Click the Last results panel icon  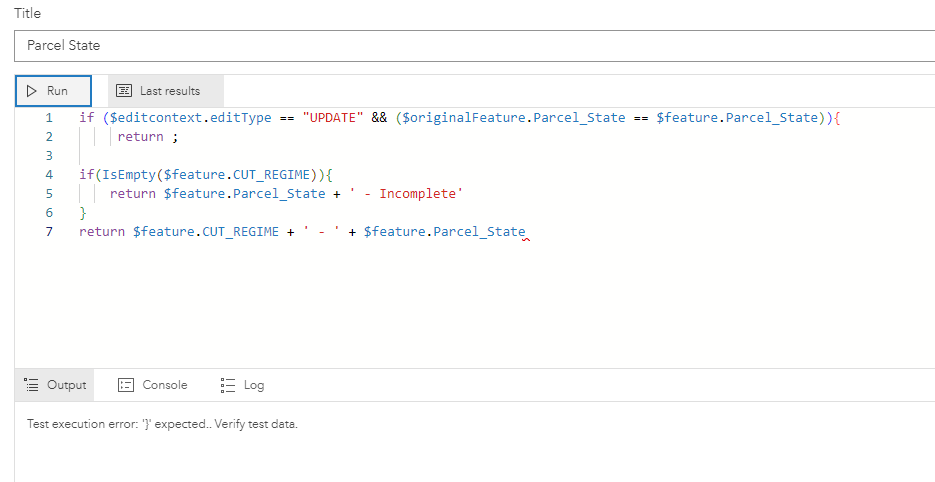point(125,91)
